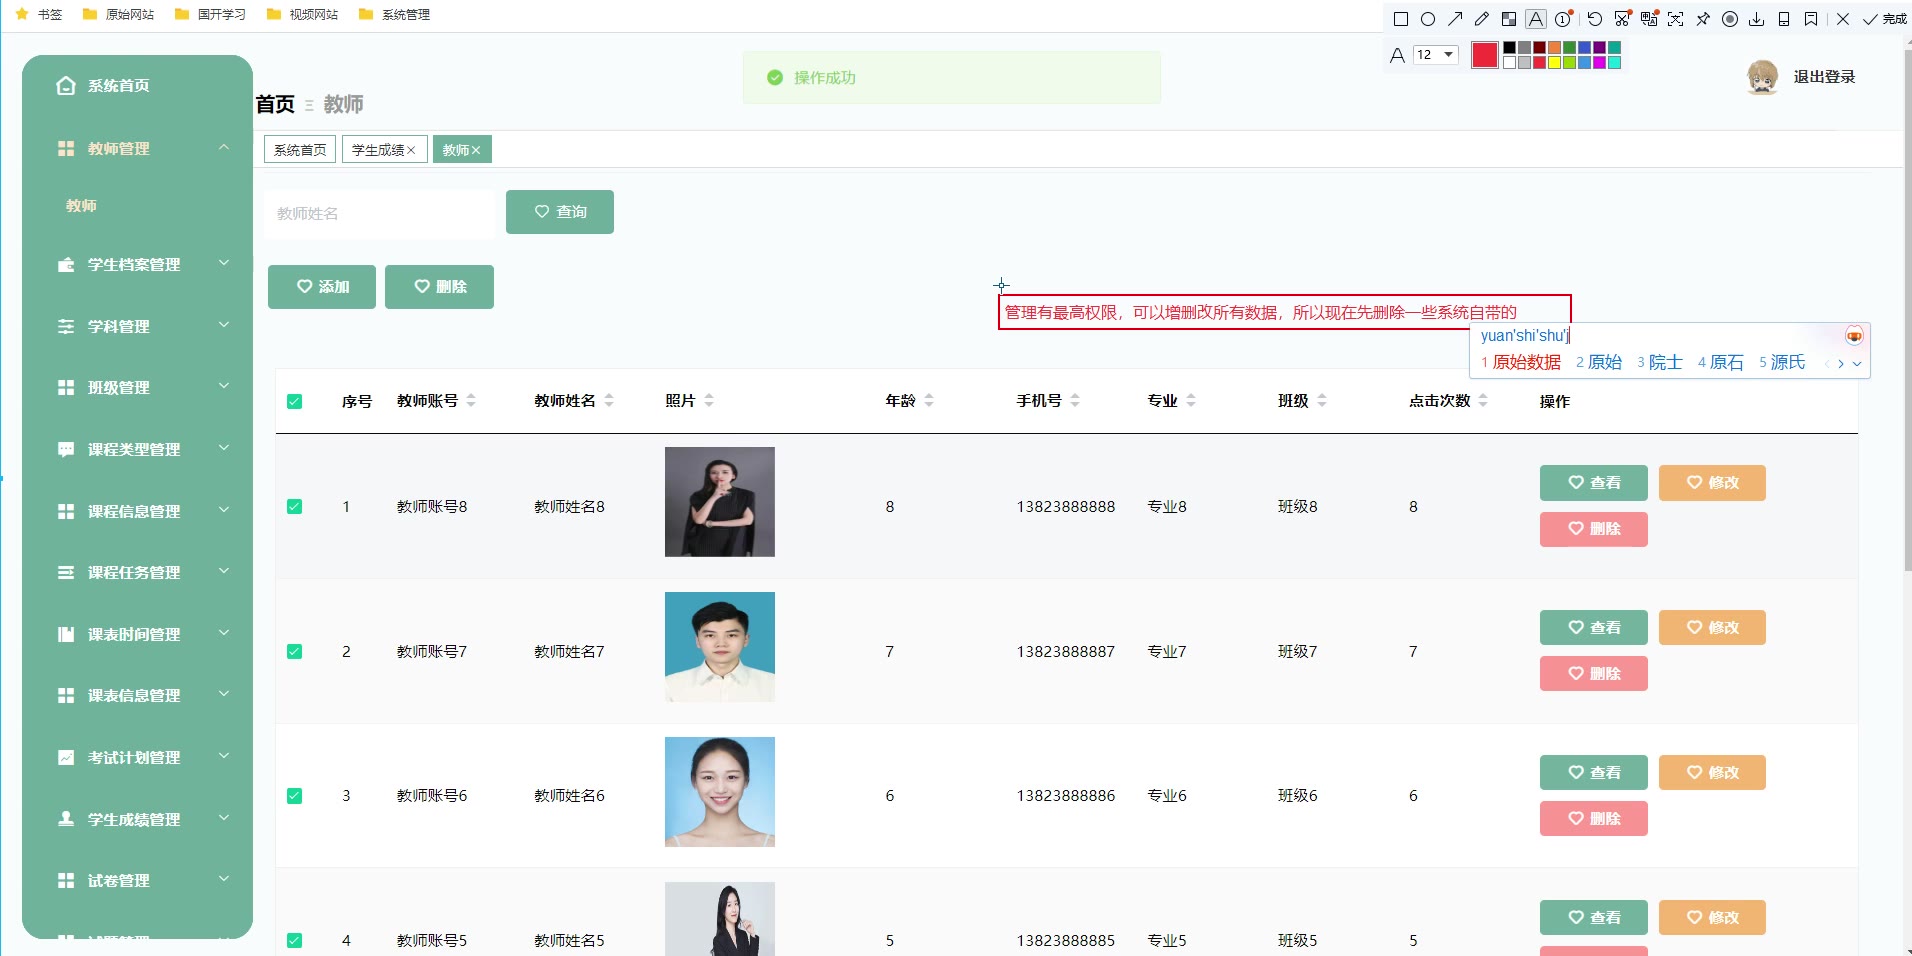Click the text recognition icon in screenshot toolbar
The width and height of the screenshot is (1912, 956).
click(x=1676, y=19)
